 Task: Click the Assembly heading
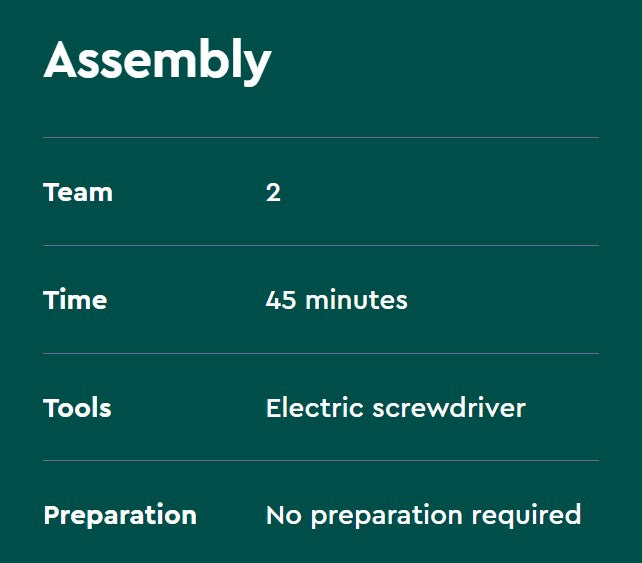[157, 61]
